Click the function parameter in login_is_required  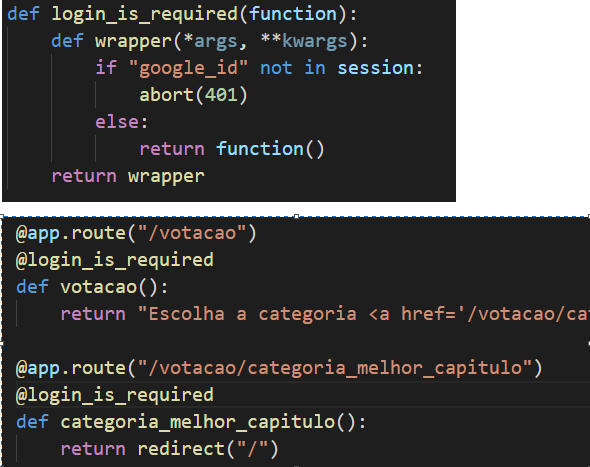tap(293, 14)
